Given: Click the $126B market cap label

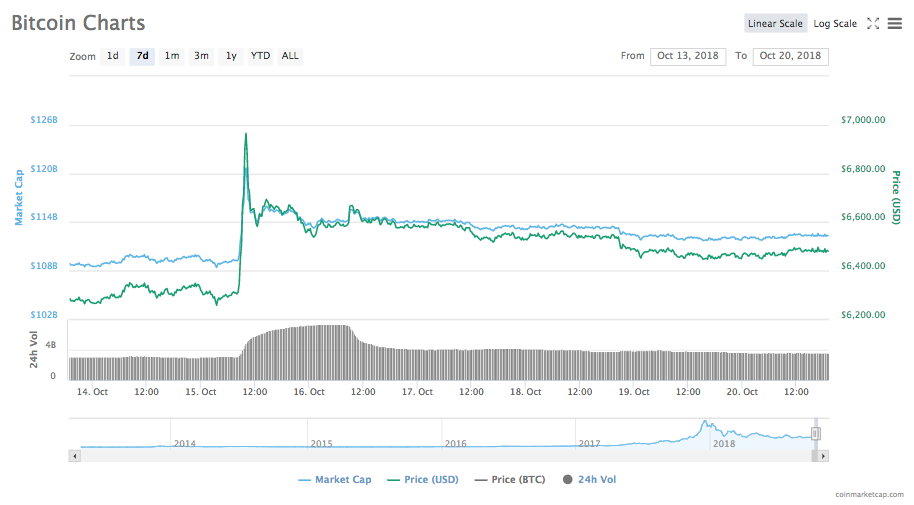Looking at the screenshot, I should coord(44,120).
